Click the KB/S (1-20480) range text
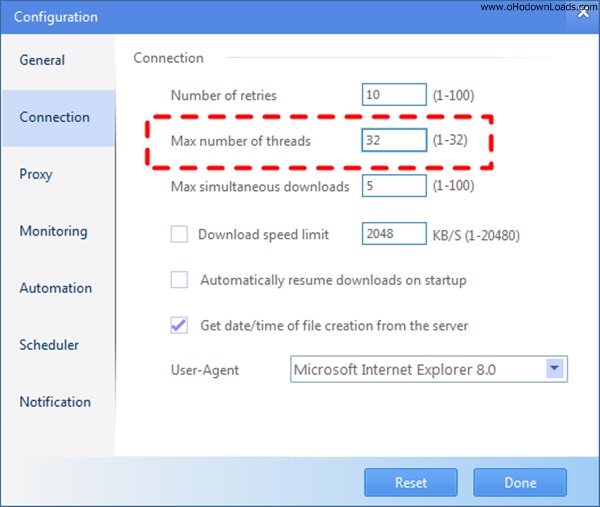Viewport: 600px width, 507px height. click(x=476, y=235)
